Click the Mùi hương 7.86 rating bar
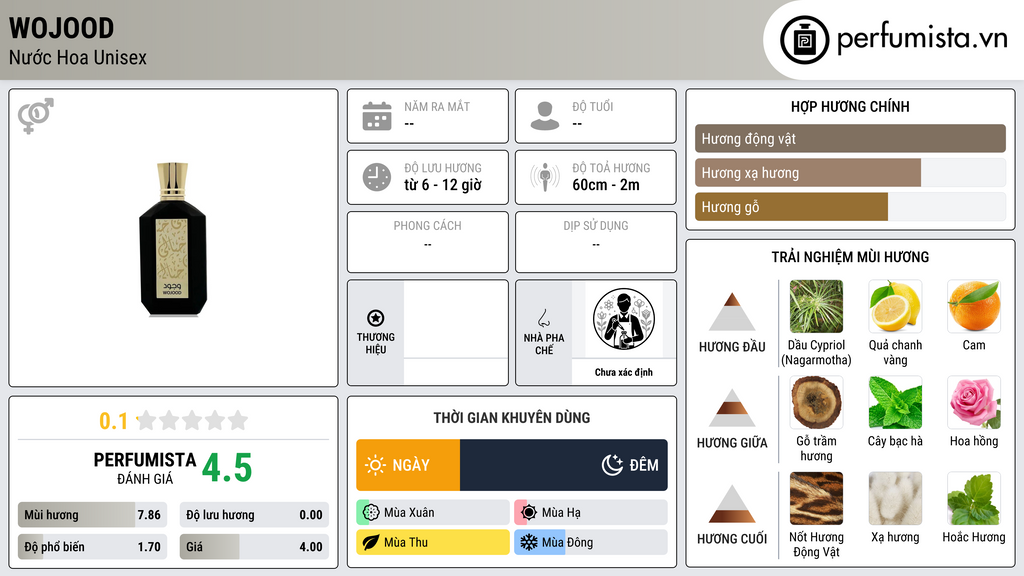 click(x=93, y=515)
